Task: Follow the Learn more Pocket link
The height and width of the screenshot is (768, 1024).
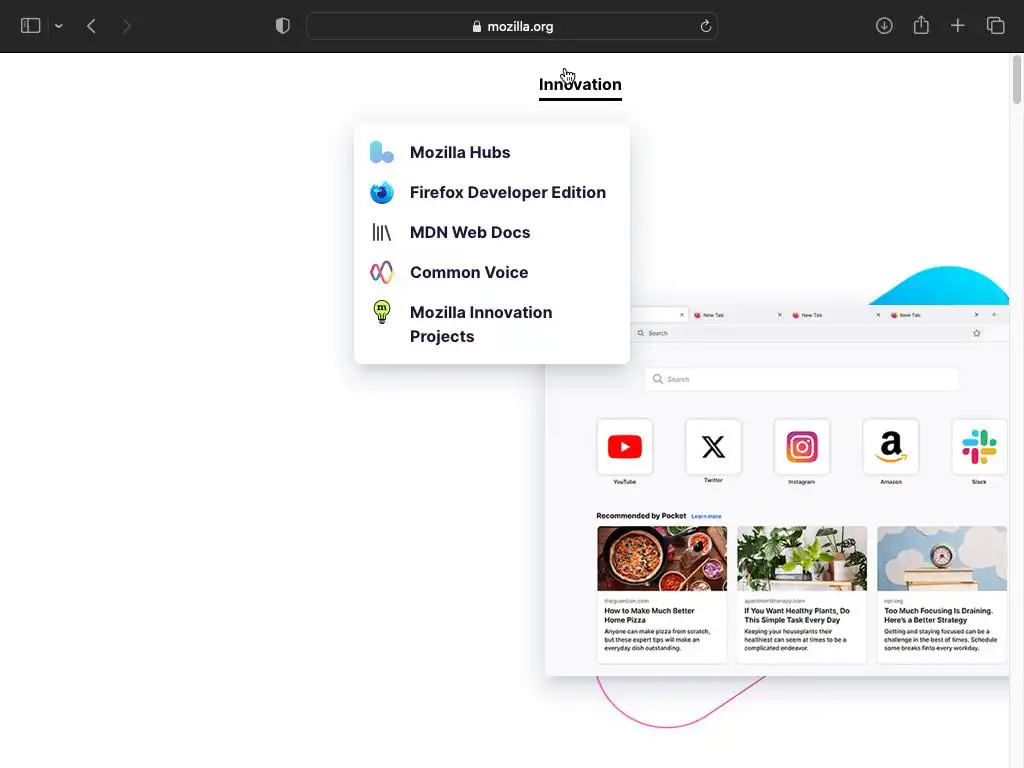Action: pyautogui.click(x=706, y=517)
